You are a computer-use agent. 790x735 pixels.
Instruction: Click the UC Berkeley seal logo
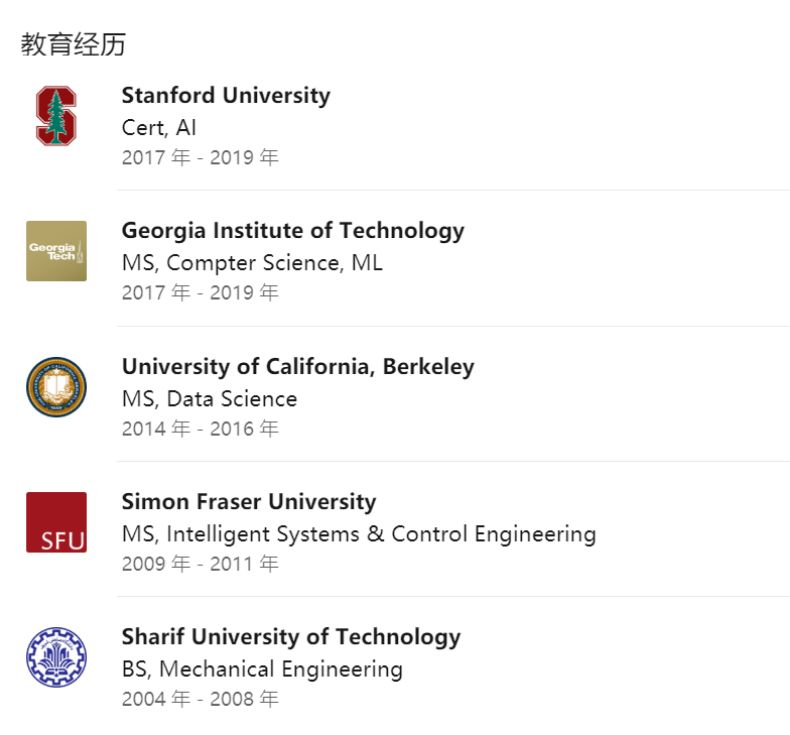[56, 387]
